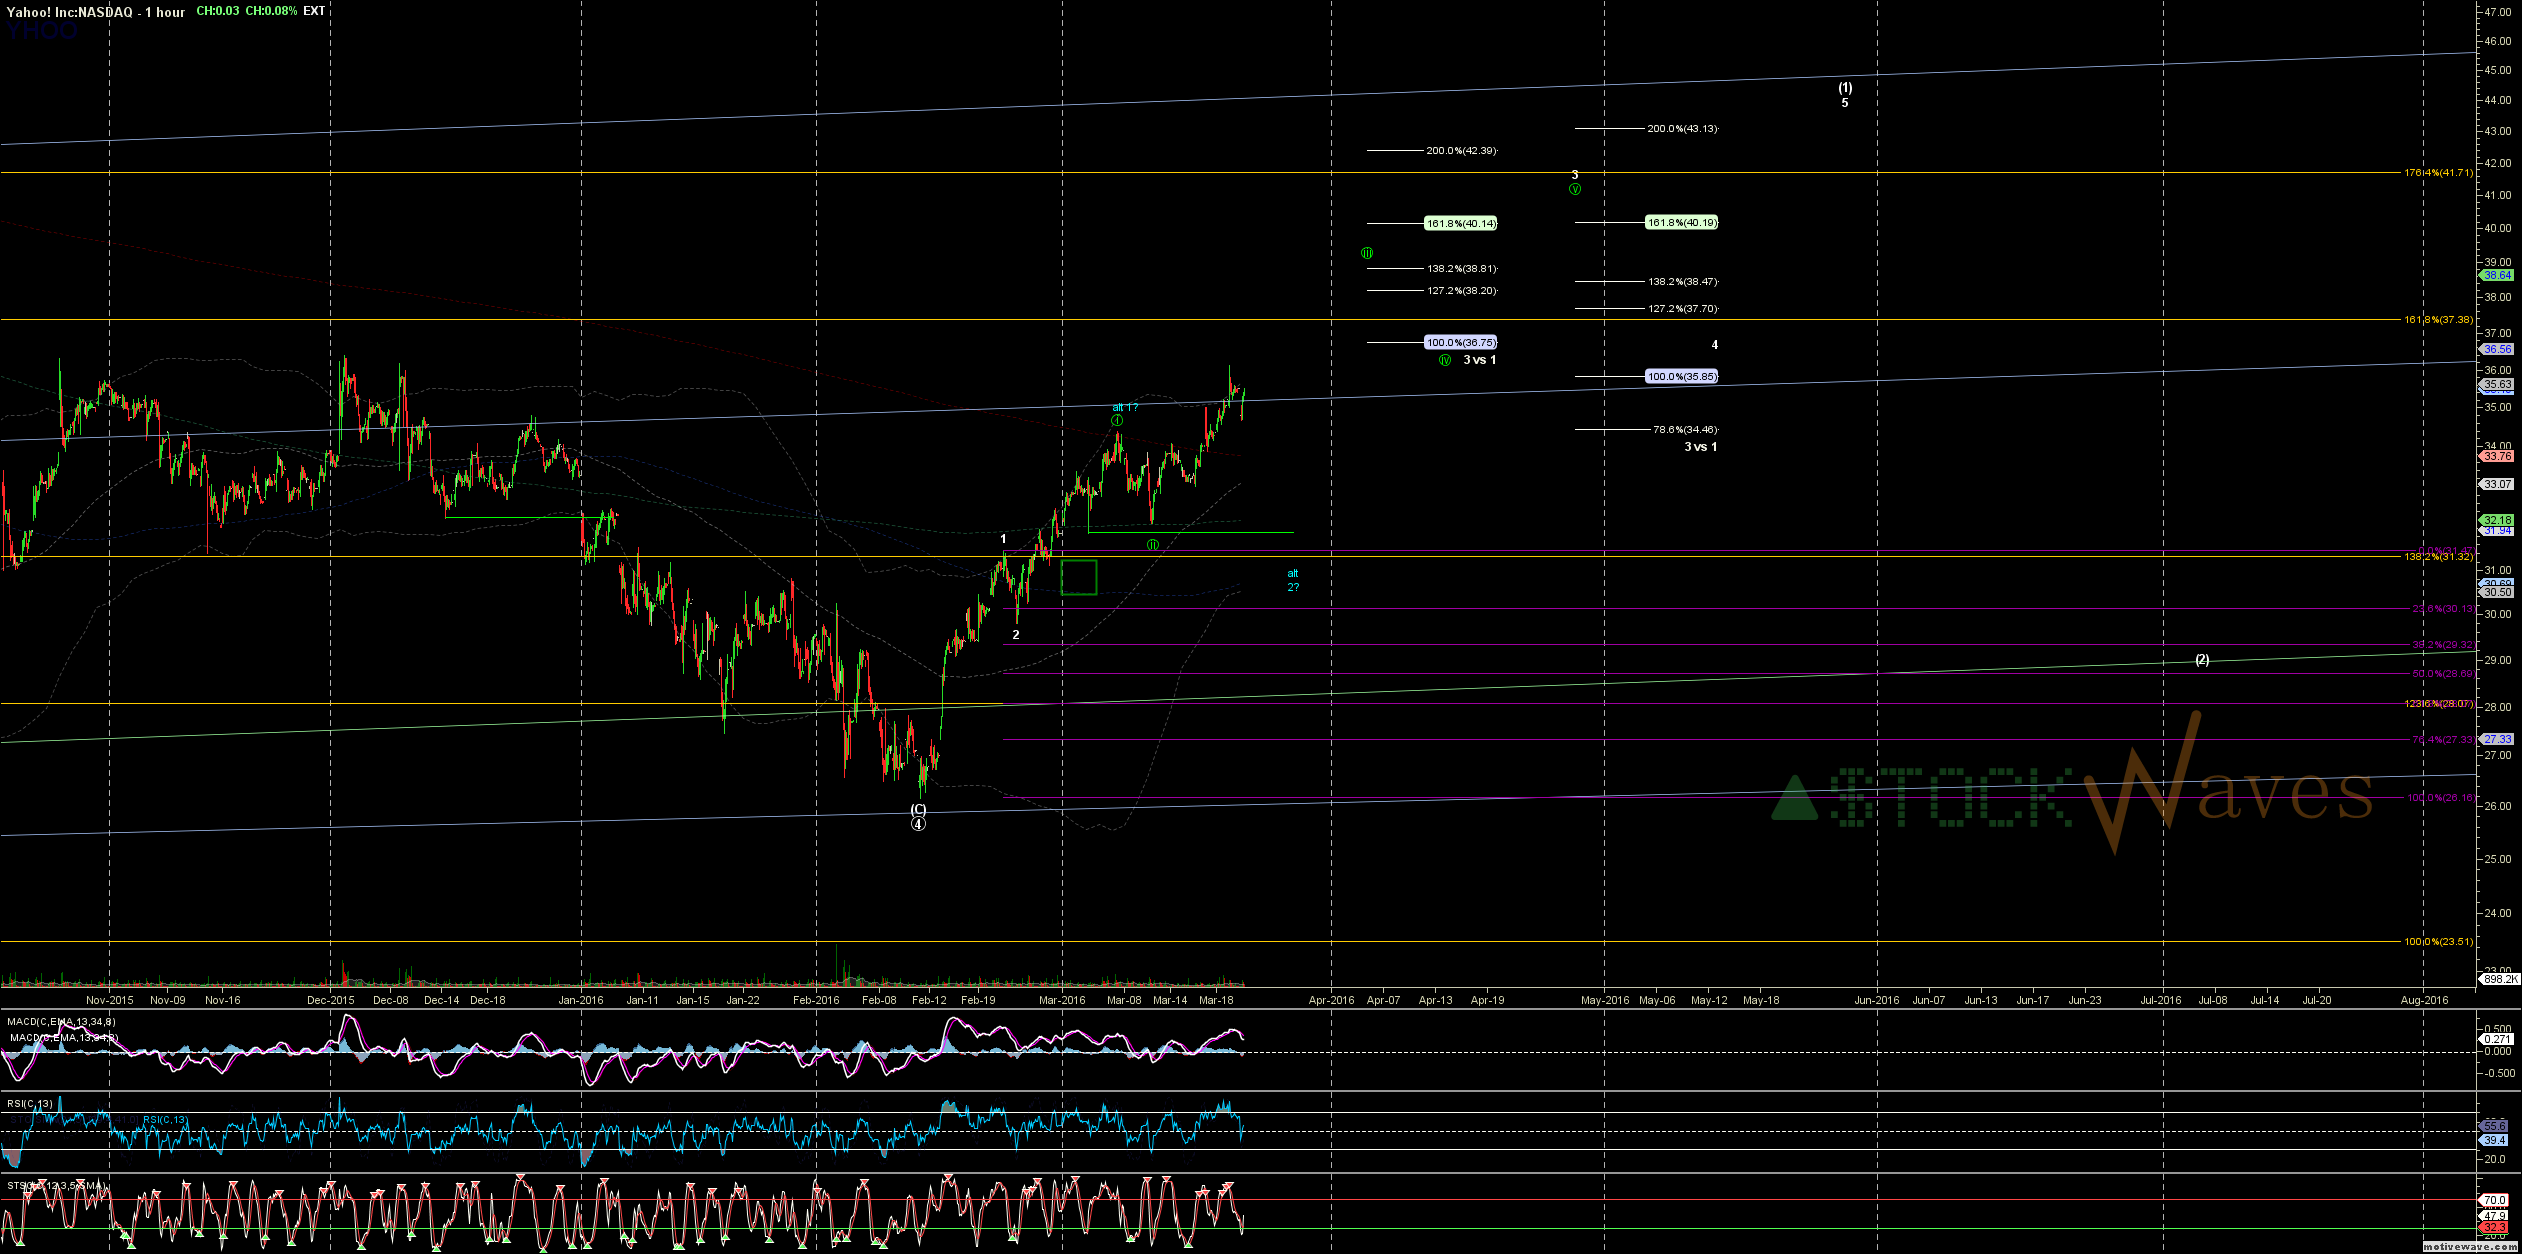Screen dimensions: 2522x1254
Task: Click the 36.56 price tag on axis
Action: pyautogui.click(x=2498, y=349)
